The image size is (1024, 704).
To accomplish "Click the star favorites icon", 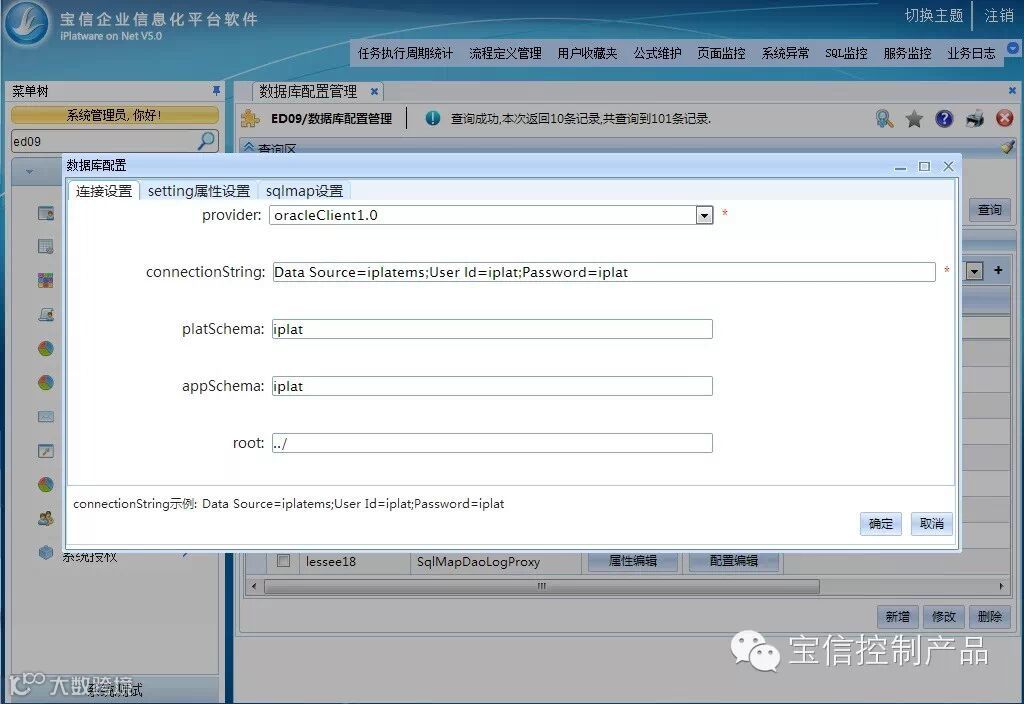I will pos(914,118).
